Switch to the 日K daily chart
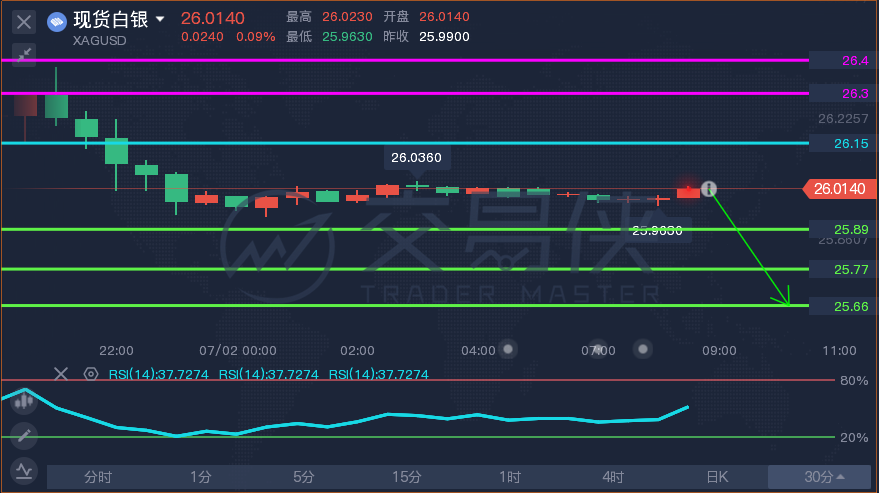This screenshot has height=493, width=879. click(x=717, y=477)
